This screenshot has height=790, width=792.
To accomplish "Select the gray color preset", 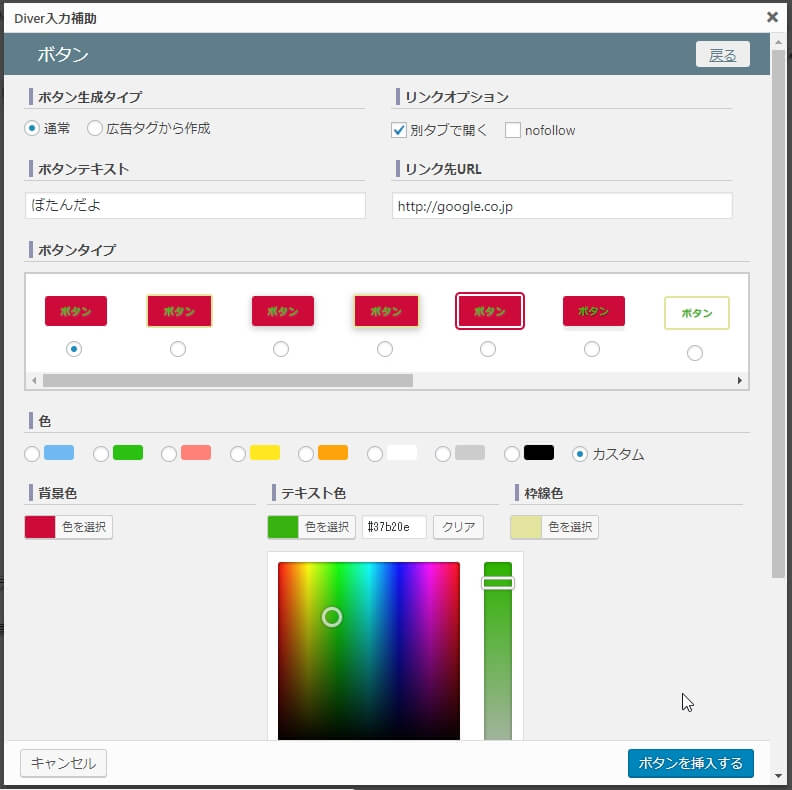I will pos(443,454).
